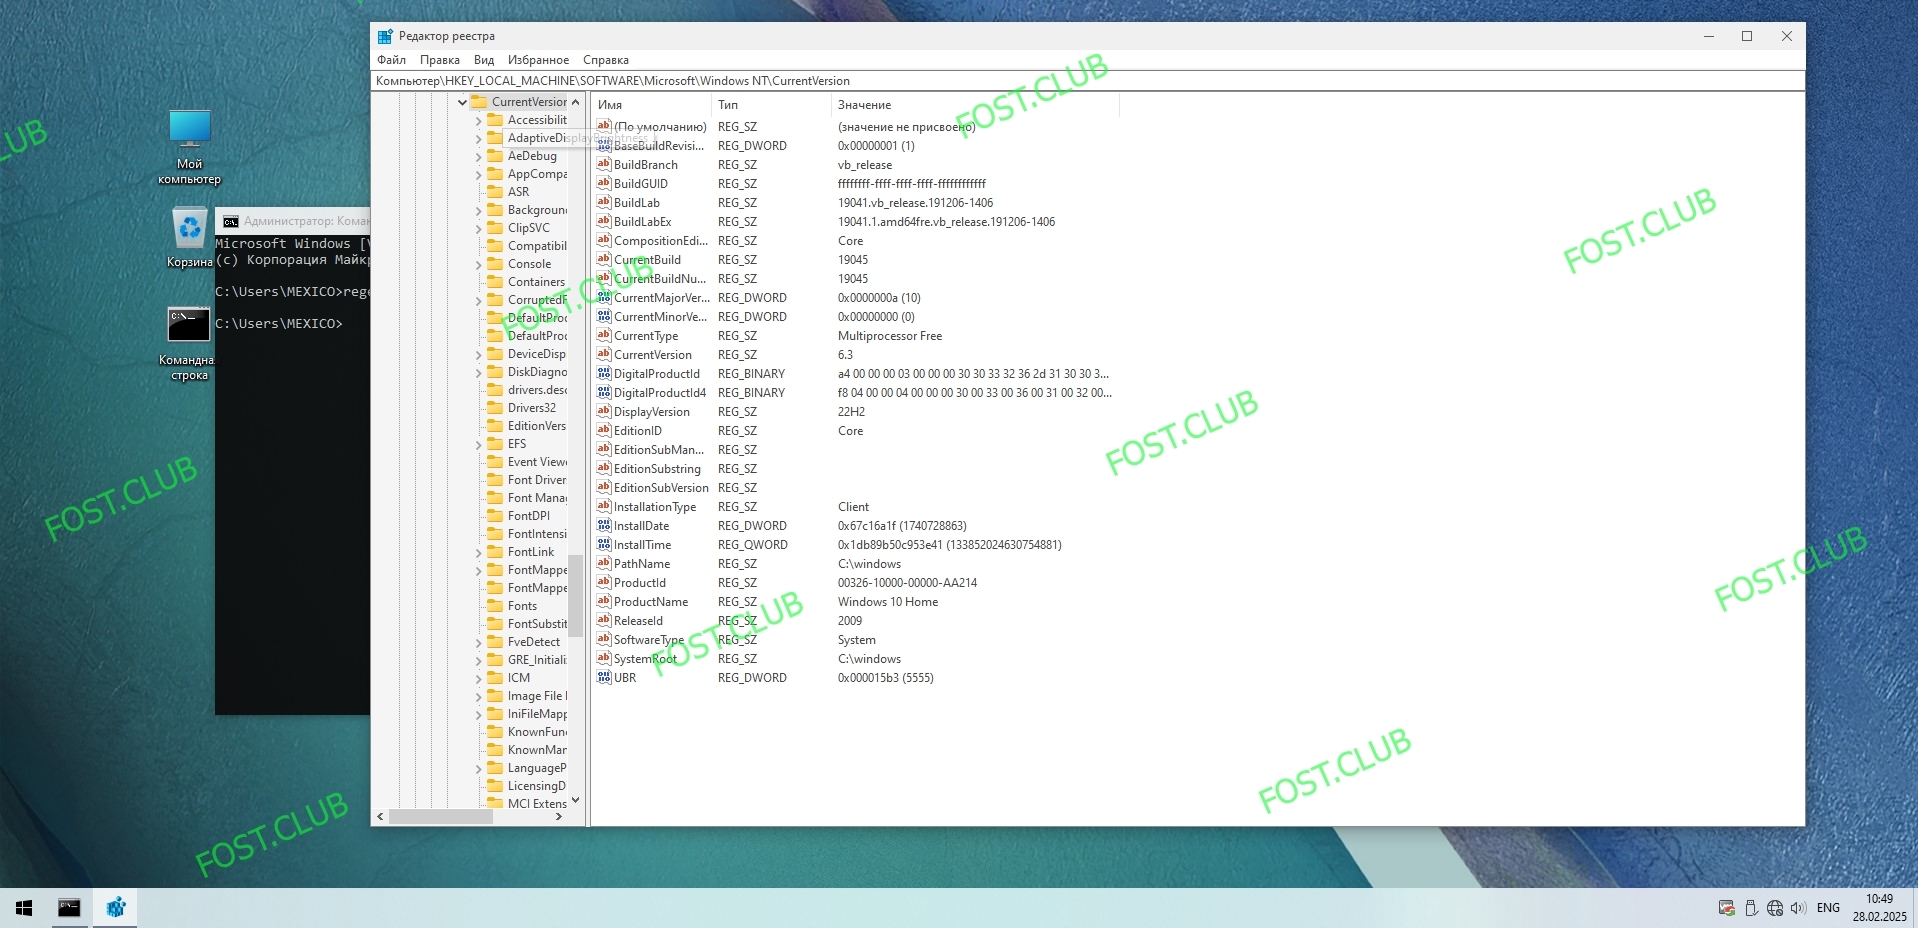Open the volume tray icon
1918x928 pixels.
(1798, 908)
